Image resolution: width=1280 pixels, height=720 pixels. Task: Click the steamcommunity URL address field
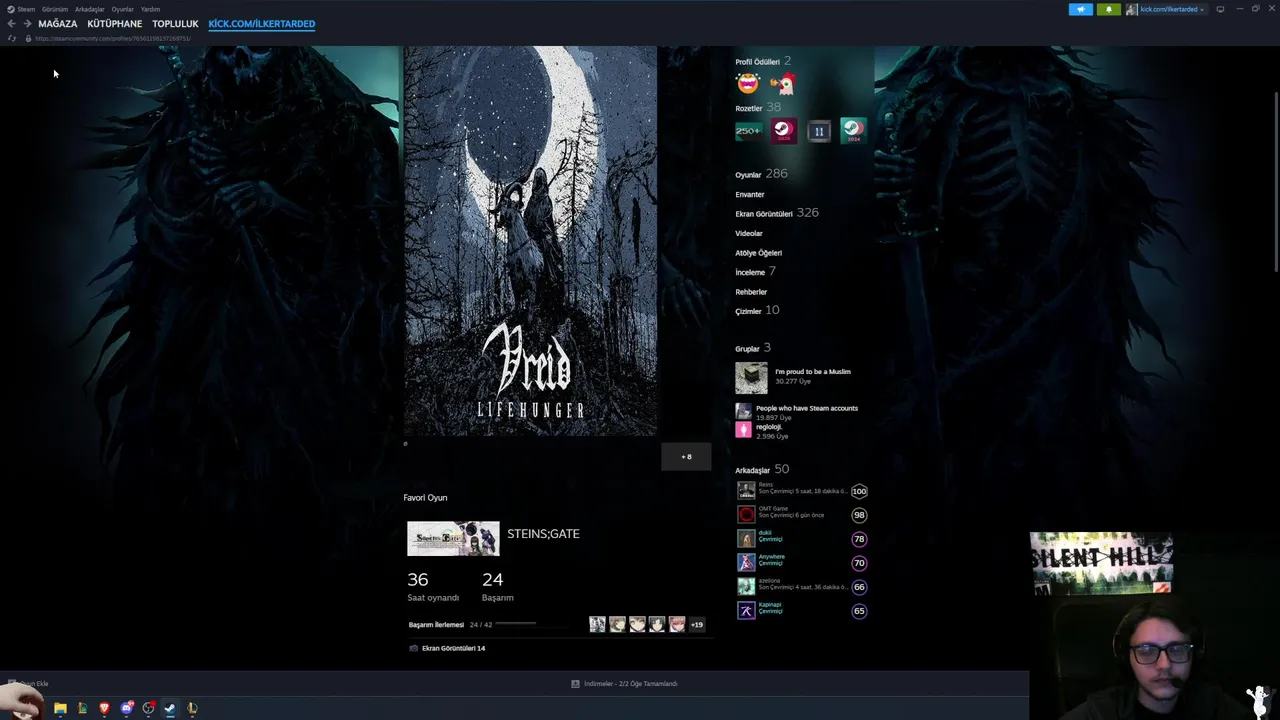pyautogui.click(x=112, y=38)
